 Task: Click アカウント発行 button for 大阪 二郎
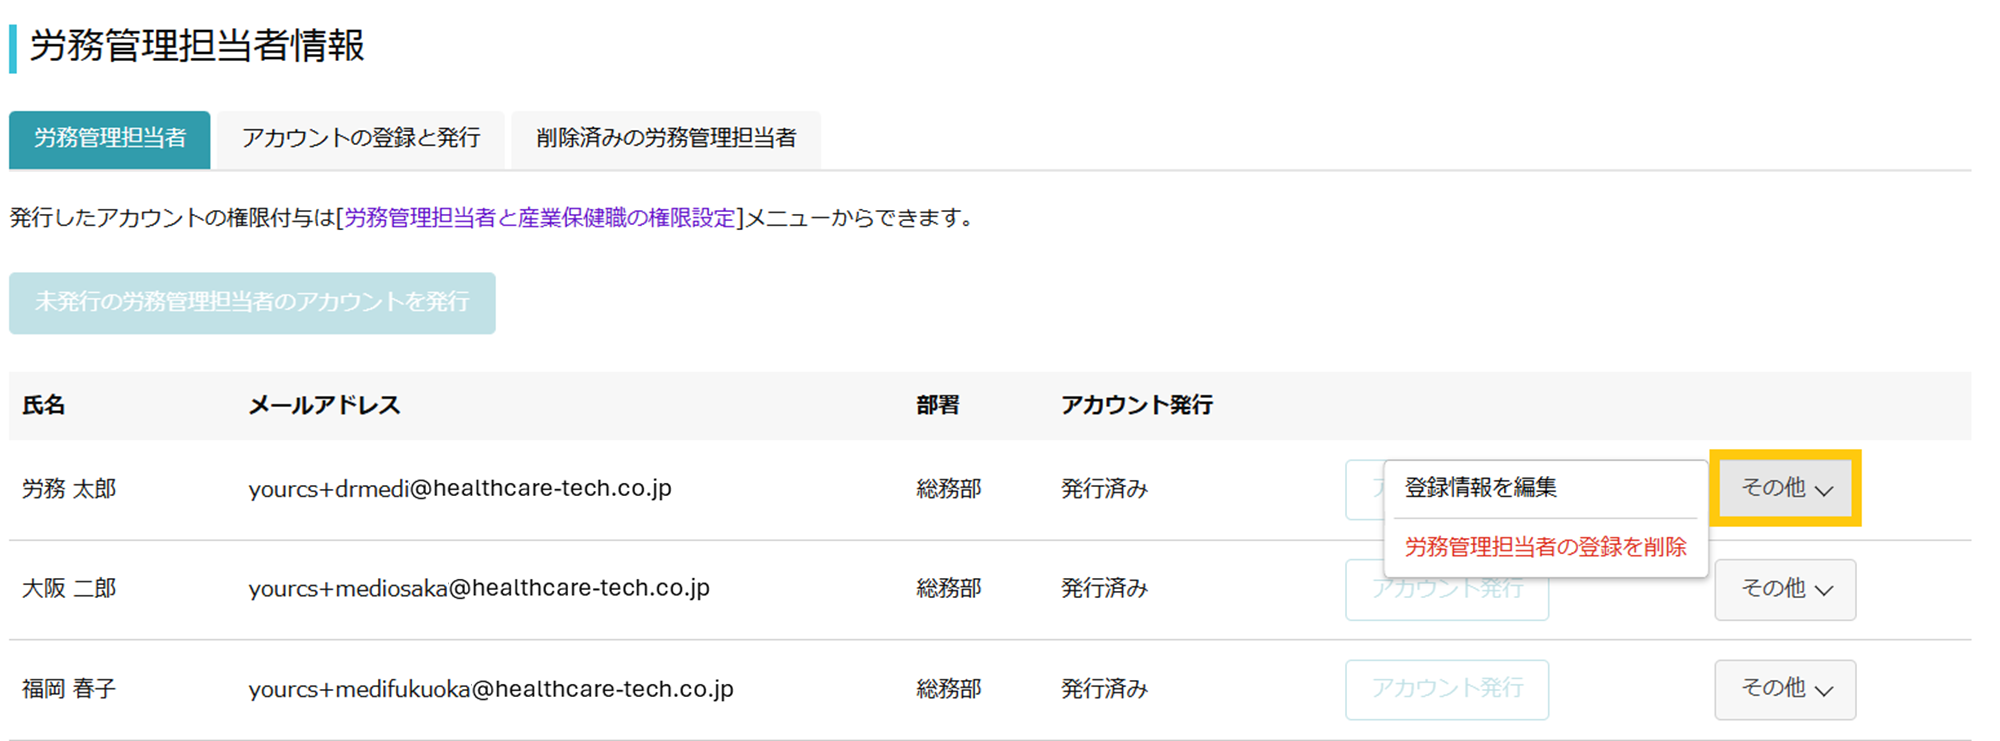(x=1447, y=589)
